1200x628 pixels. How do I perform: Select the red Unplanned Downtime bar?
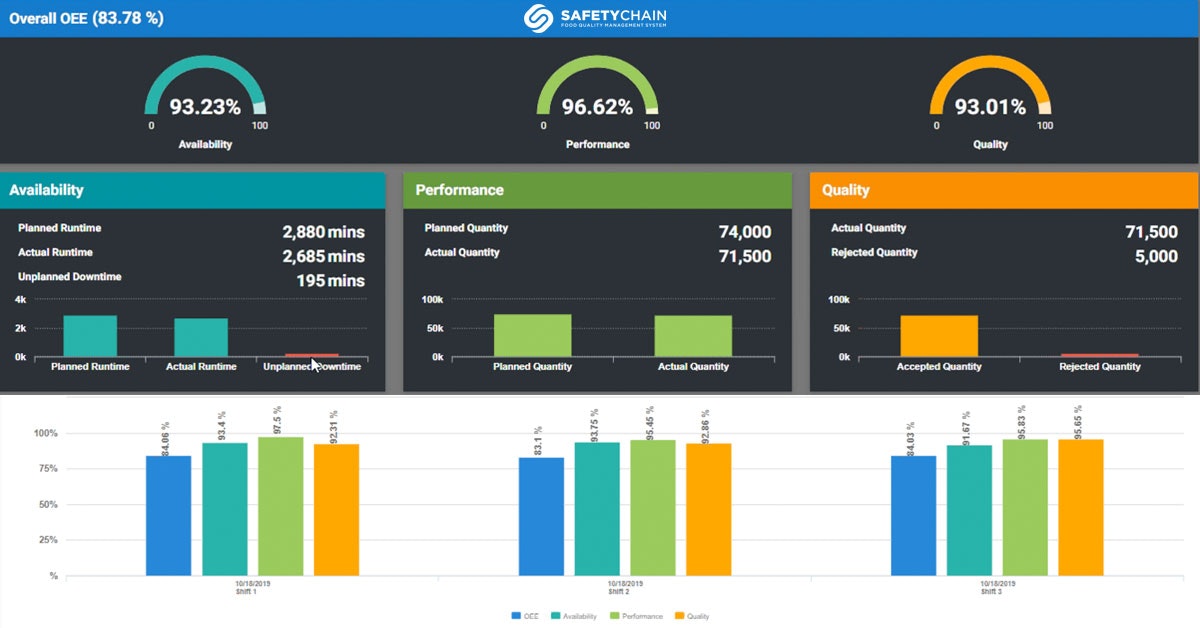311,355
